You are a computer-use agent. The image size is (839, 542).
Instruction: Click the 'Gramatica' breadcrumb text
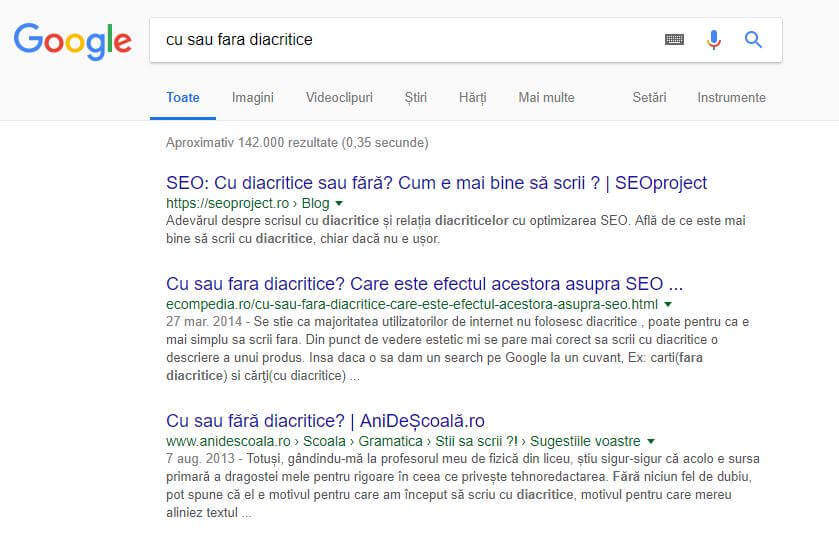[x=390, y=441]
